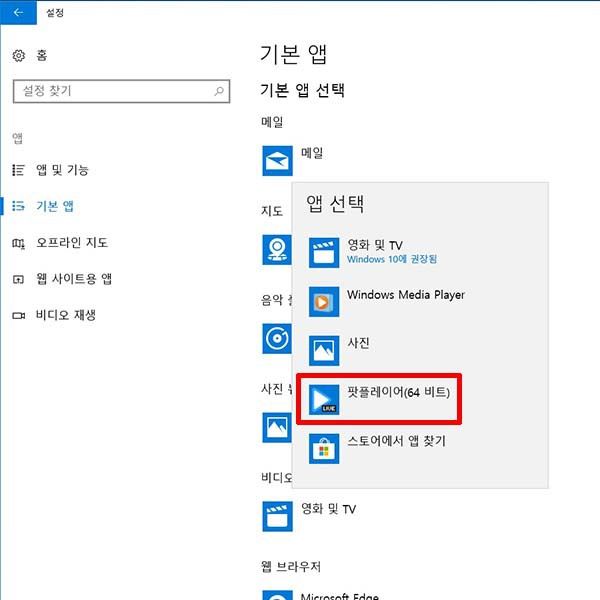Click the 앱 및 기능 list icon
600x600 pixels.
point(18,170)
